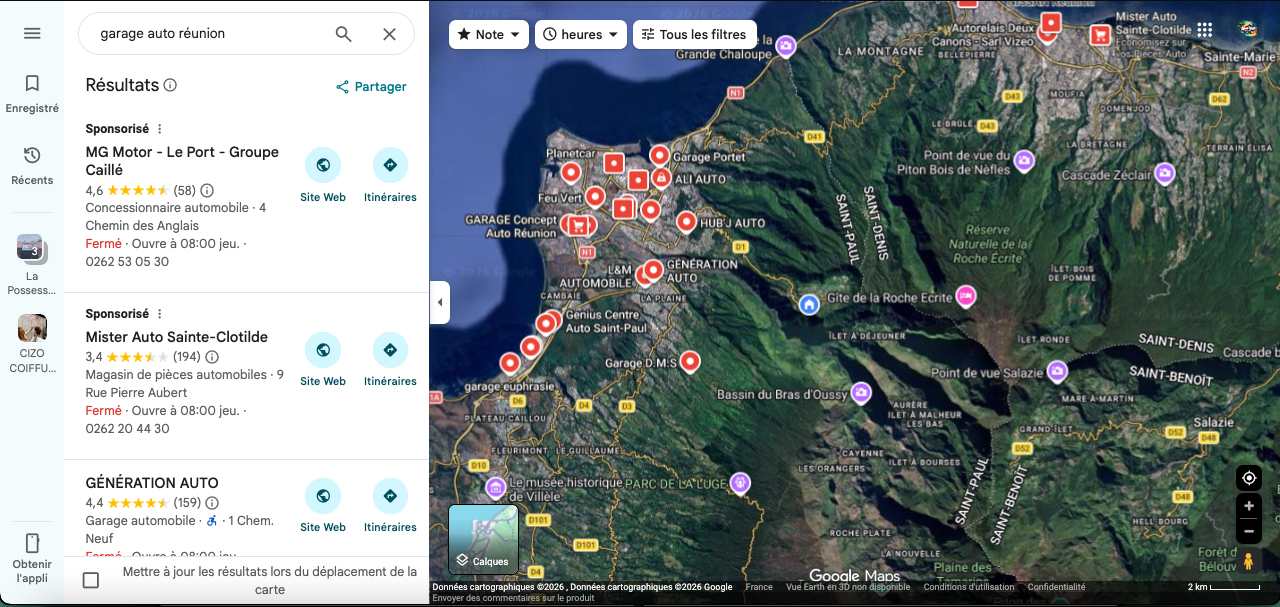
Task: Open MG Motor - Le Port listing
Action: pyautogui.click(x=182, y=161)
